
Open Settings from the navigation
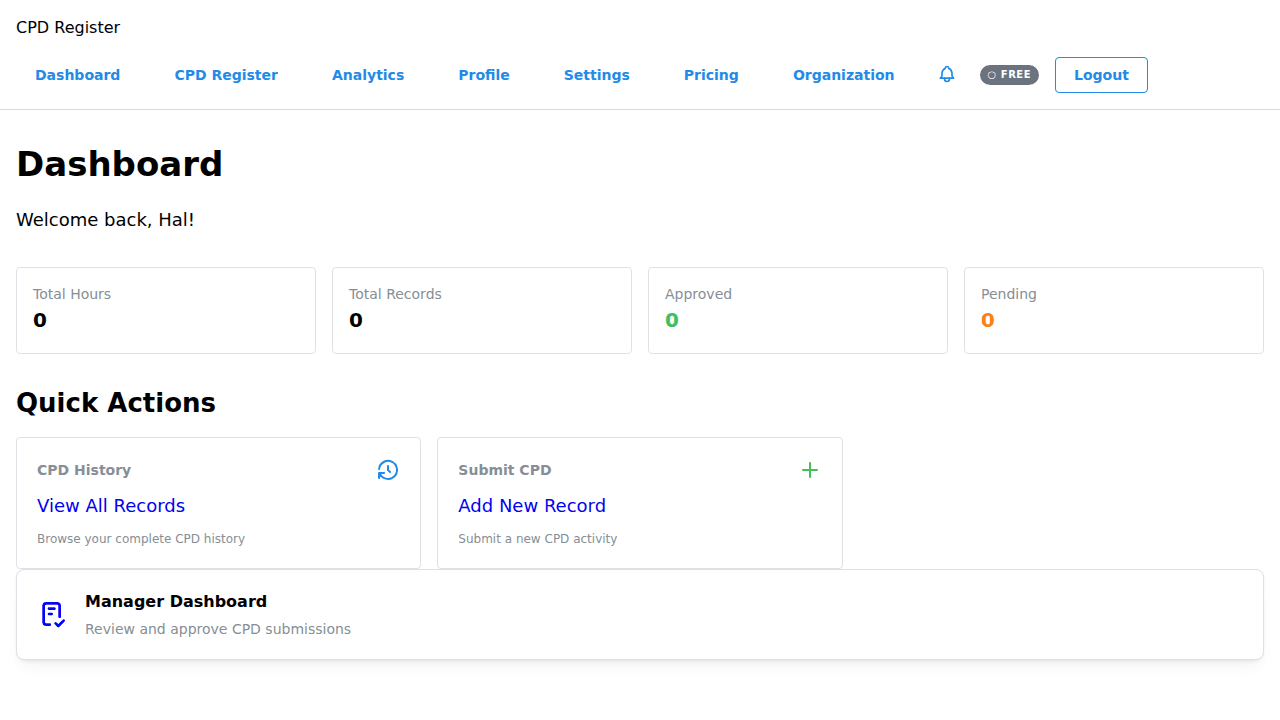coord(596,75)
